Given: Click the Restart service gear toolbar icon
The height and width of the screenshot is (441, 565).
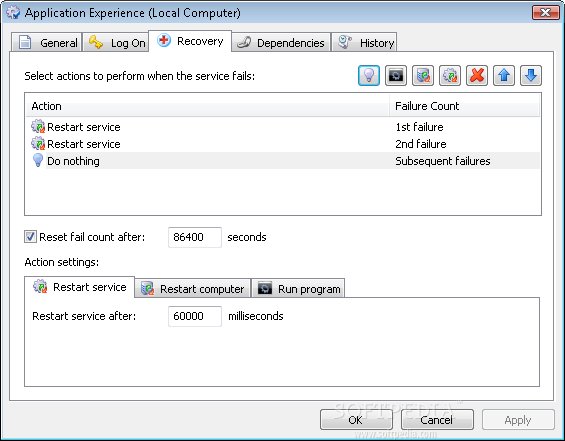Looking at the screenshot, I should 450,76.
